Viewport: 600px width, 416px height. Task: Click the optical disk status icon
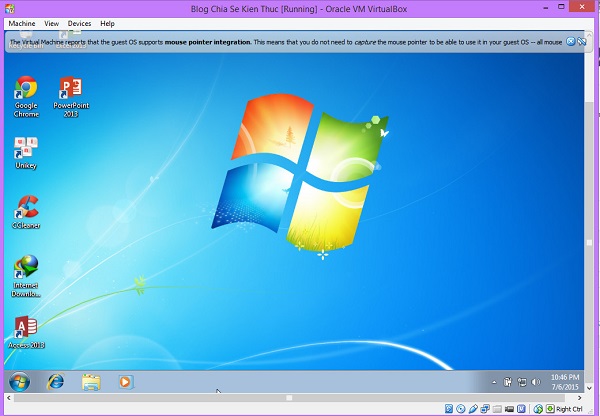(461, 409)
